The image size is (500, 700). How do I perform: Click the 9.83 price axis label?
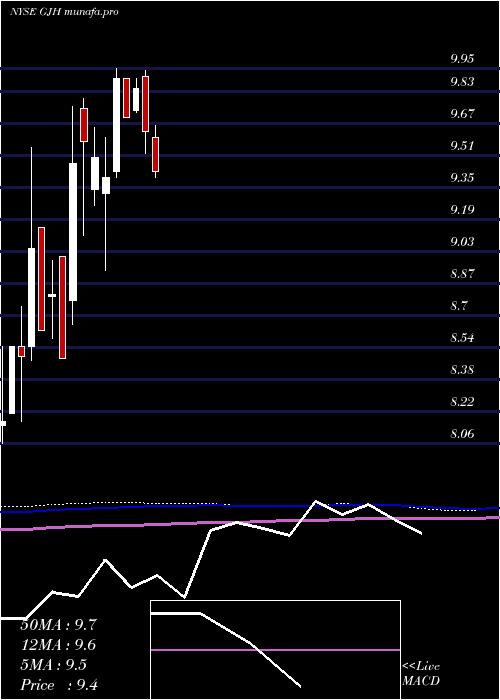pos(462,82)
